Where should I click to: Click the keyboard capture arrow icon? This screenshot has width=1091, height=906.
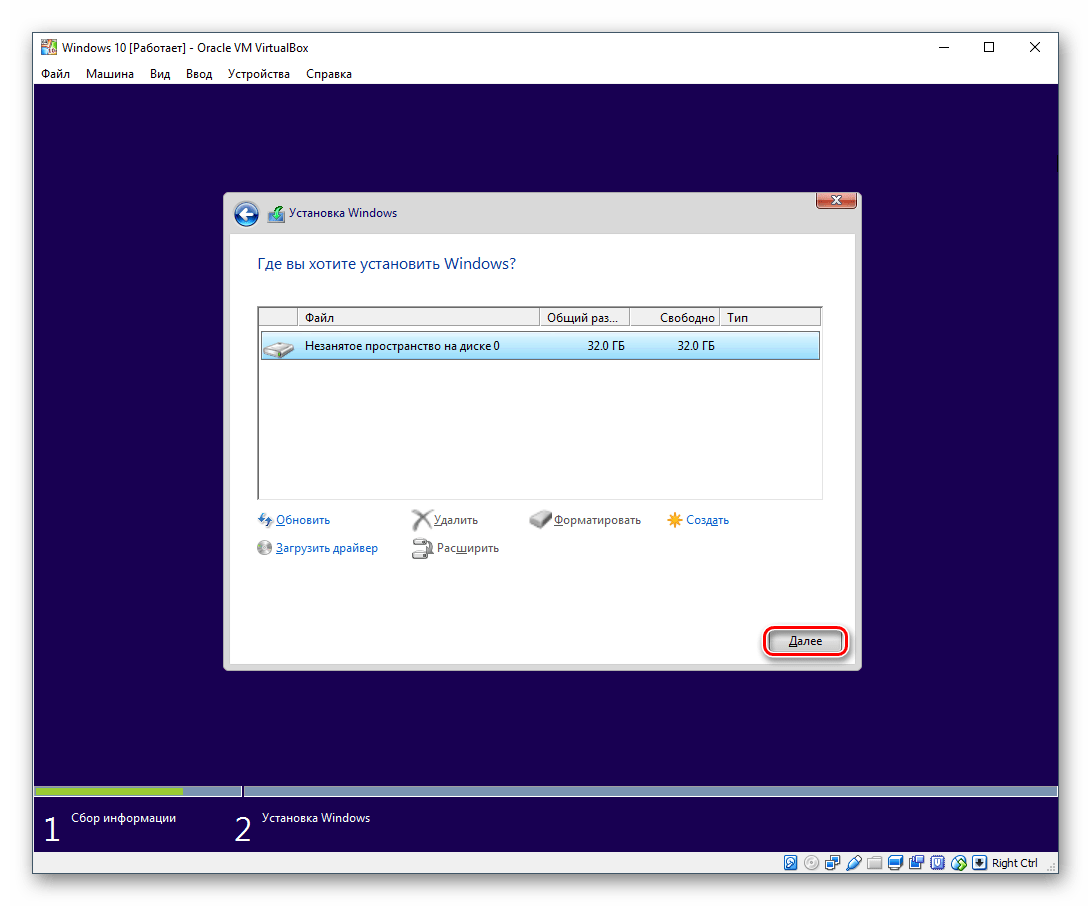pos(980,863)
